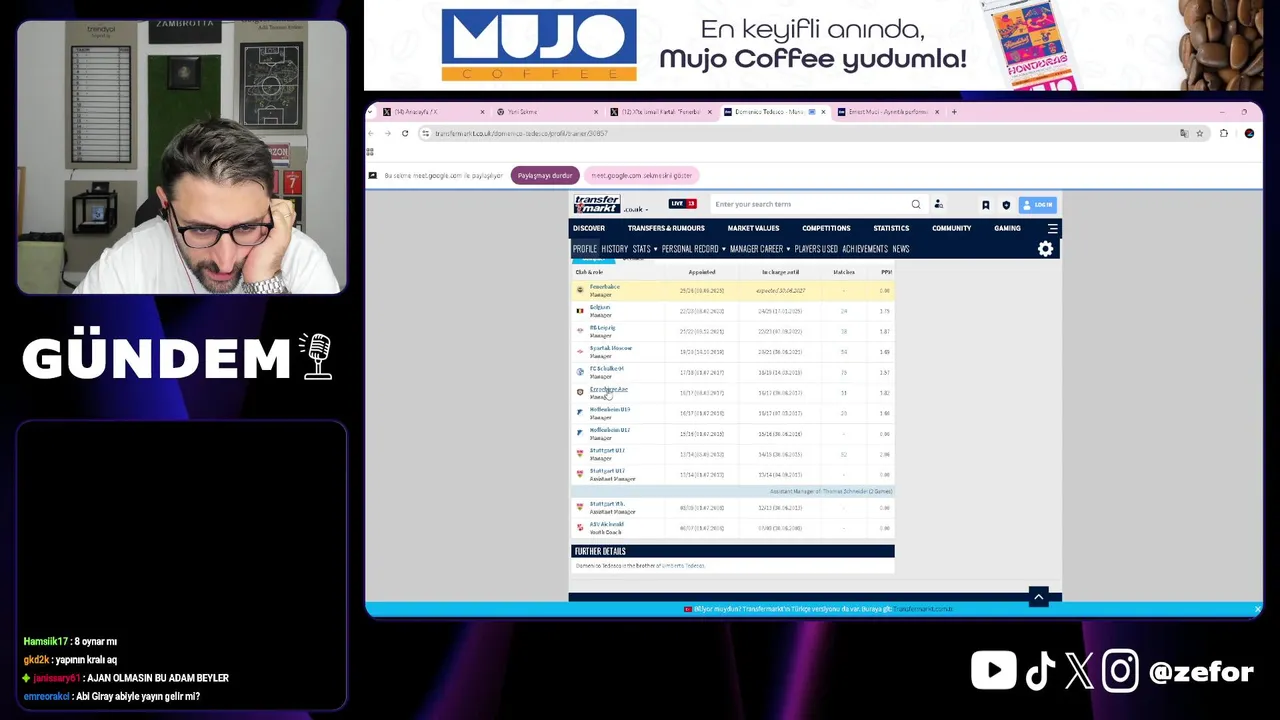Open YouTube logo in the overlay
The image size is (1280, 720).
(993, 671)
